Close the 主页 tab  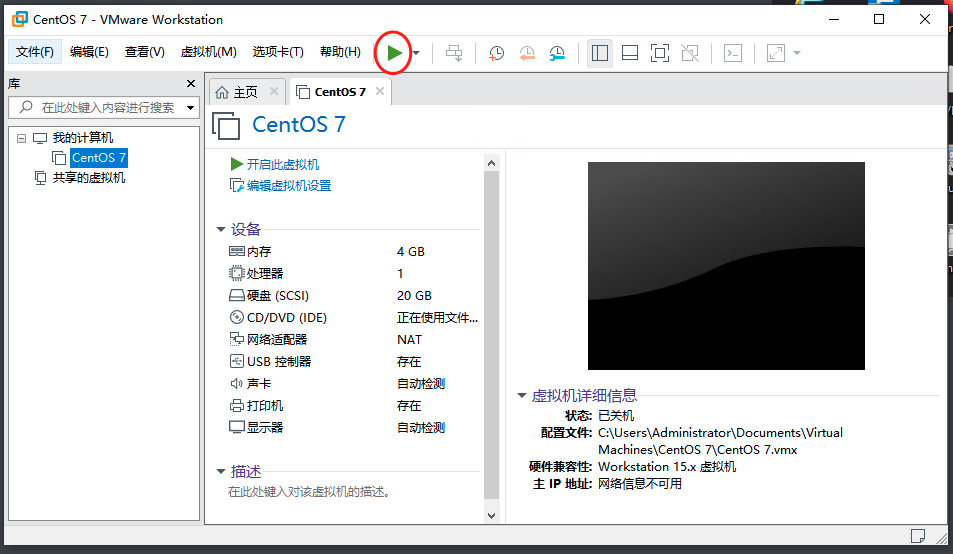pyautogui.click(x=274, y=91)
